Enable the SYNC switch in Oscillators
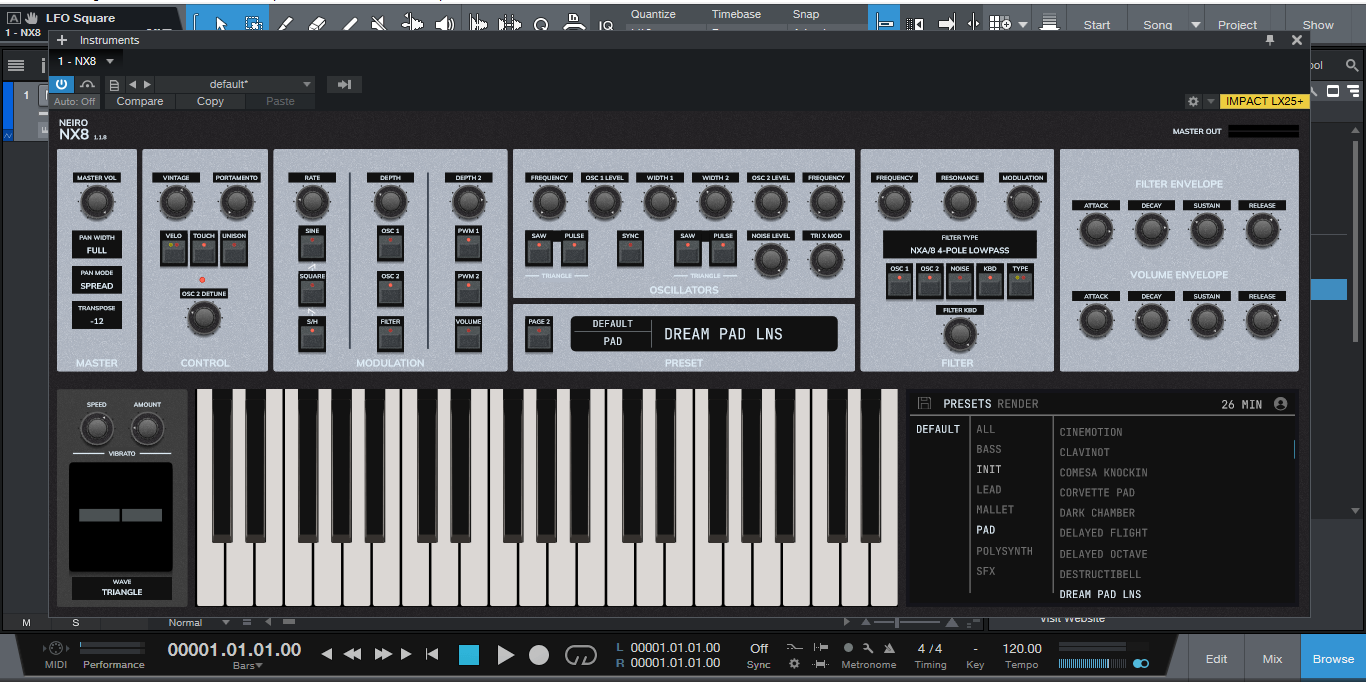The image size is (1366, 682). (x=630, y=250)
